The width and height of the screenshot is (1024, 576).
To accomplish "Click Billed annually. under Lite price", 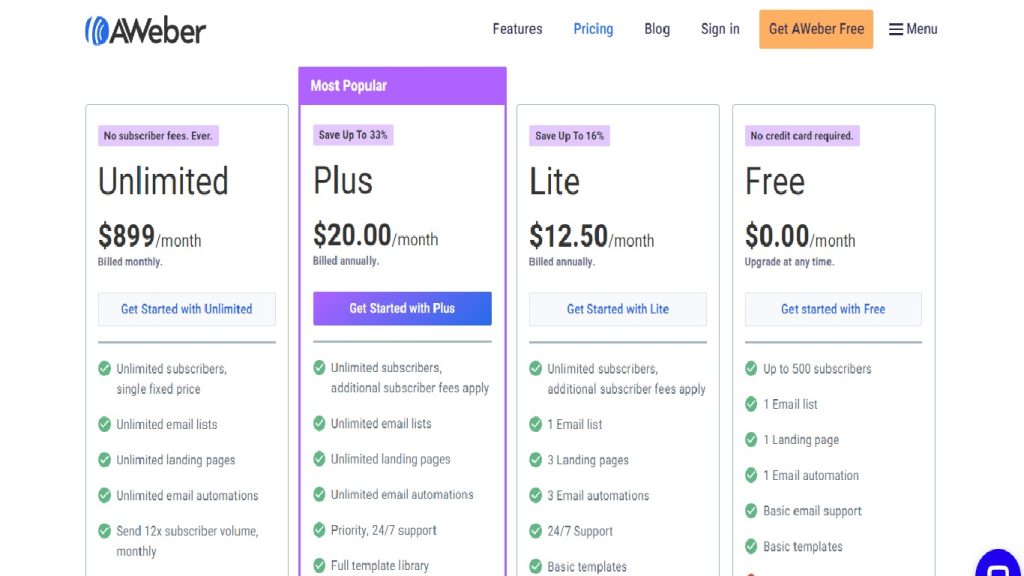I will [562, 262].
